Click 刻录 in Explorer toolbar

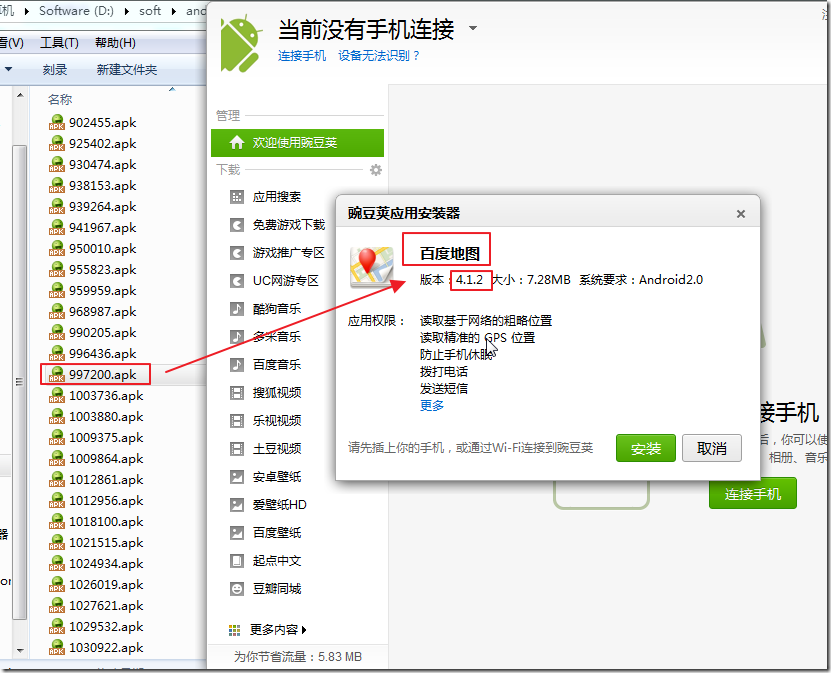coord(55,69)
